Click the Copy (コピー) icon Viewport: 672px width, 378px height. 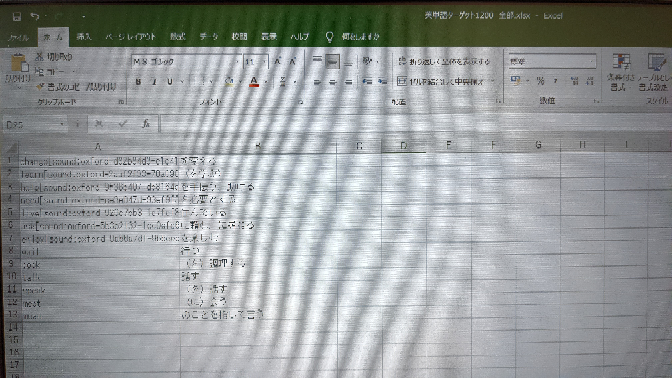tap(39, 72)
